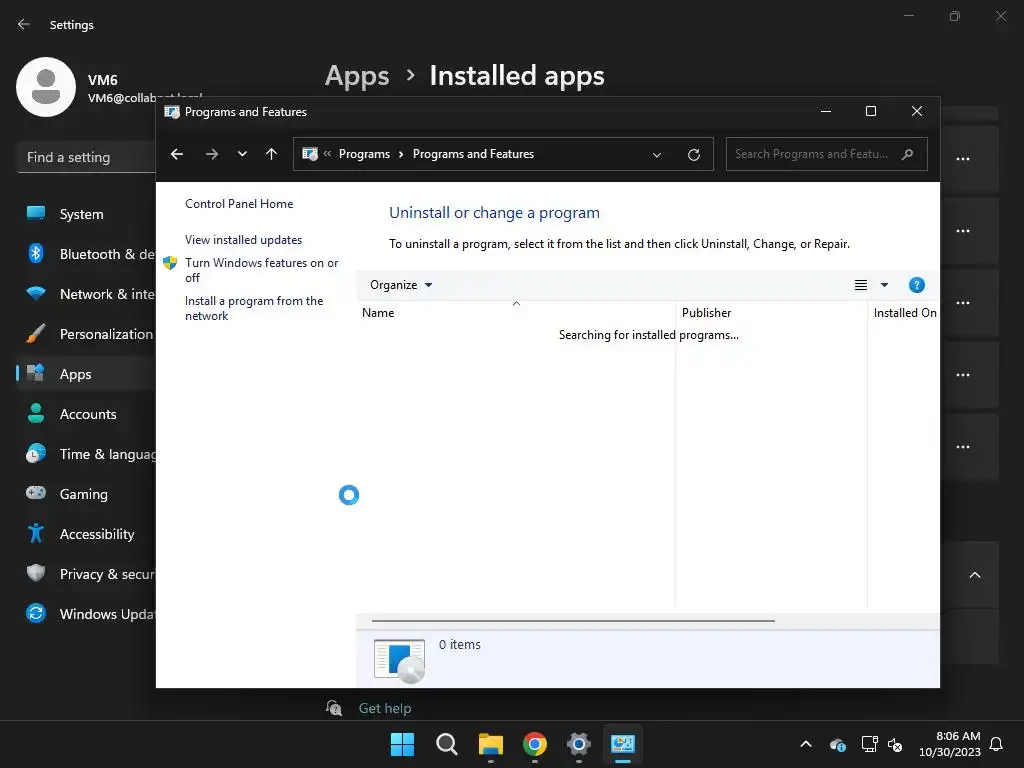Focus the Find a setting search box
The width and height of the screenshot is (1024, 768).
pos(86,157)
